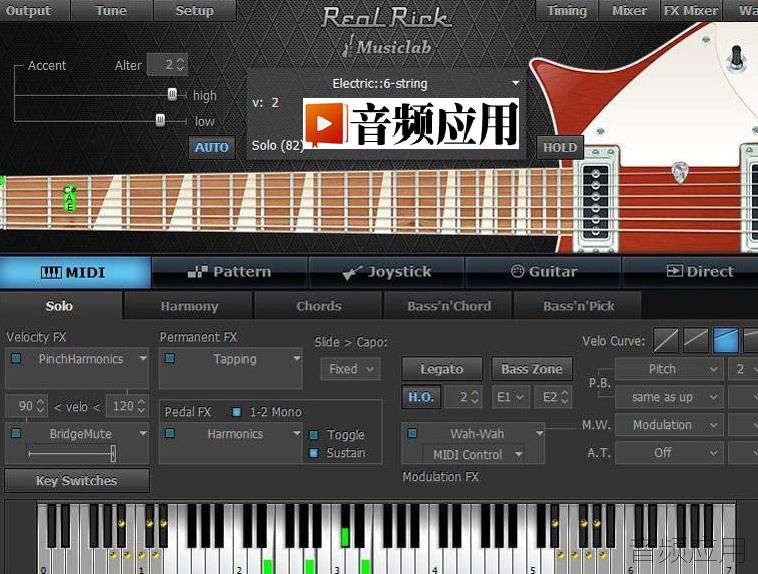Select the Bass'n'Pick mode tab

point(578,306)
